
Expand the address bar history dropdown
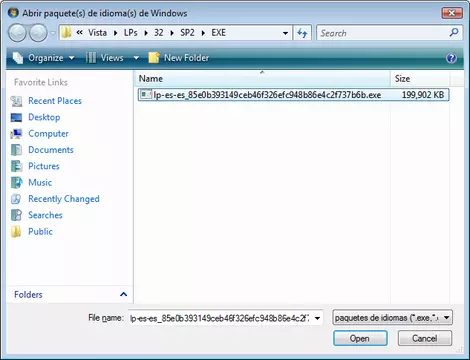285,33
